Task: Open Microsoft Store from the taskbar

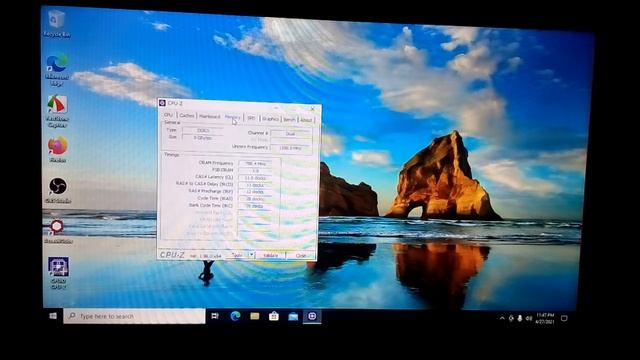Action: coord(274,316)
